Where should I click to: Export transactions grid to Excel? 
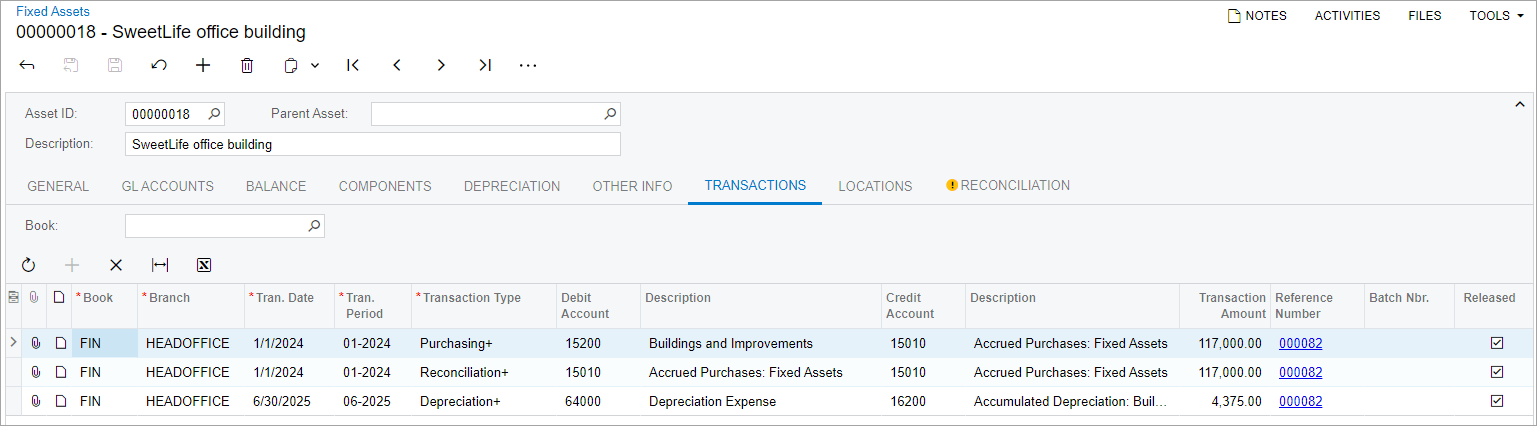tap(204, 265)
